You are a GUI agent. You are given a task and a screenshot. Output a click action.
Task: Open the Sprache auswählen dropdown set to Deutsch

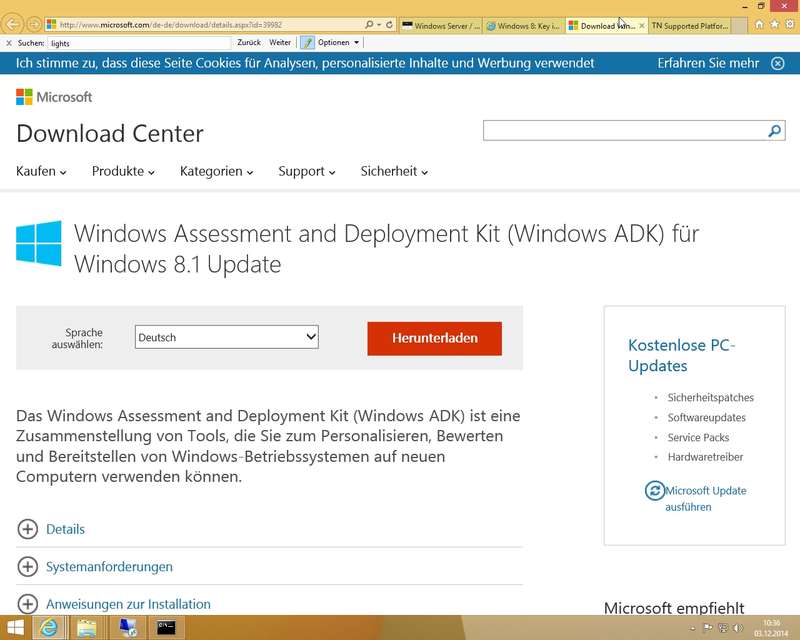coord(227,337)
